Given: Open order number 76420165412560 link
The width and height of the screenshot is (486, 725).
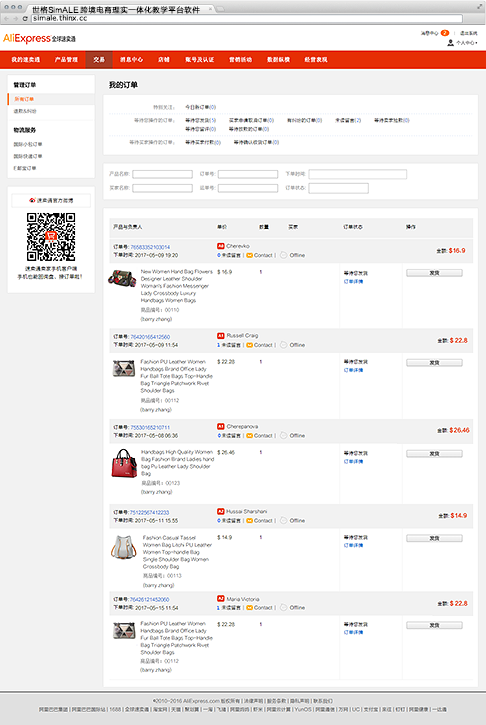Looking at the screenshot, I should pos(150,337).
